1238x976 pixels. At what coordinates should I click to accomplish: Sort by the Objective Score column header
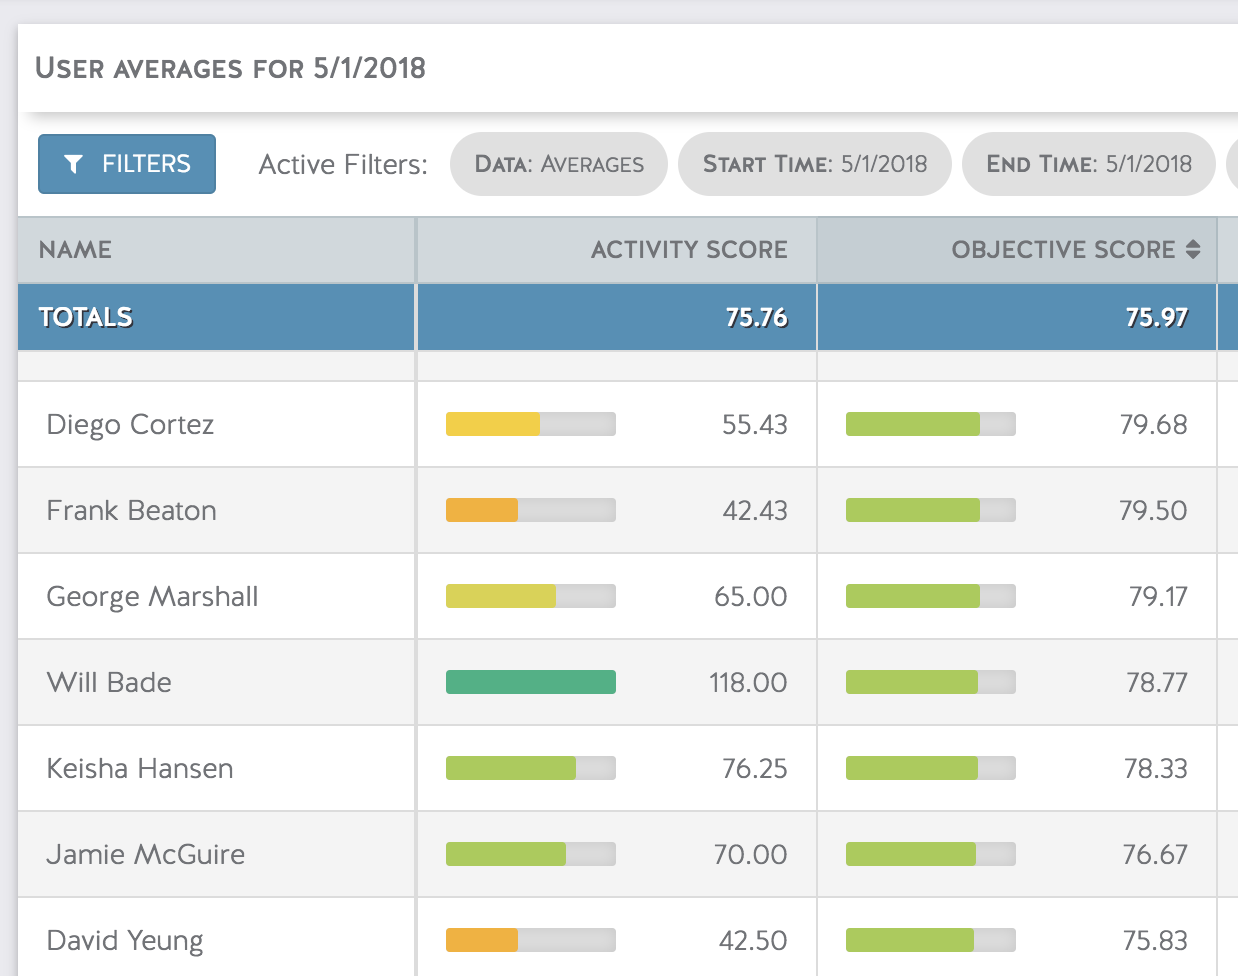pyautogui.click(x=1017, y=250)
